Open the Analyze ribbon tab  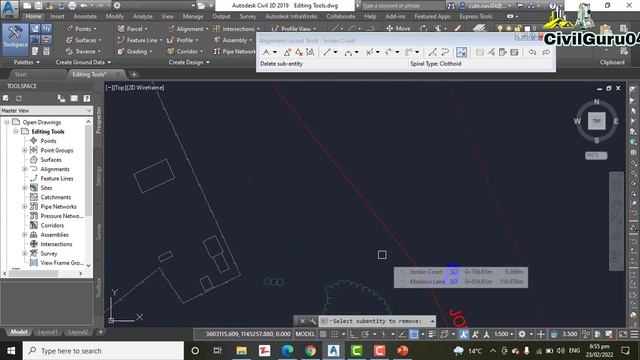tap(143, 16)
